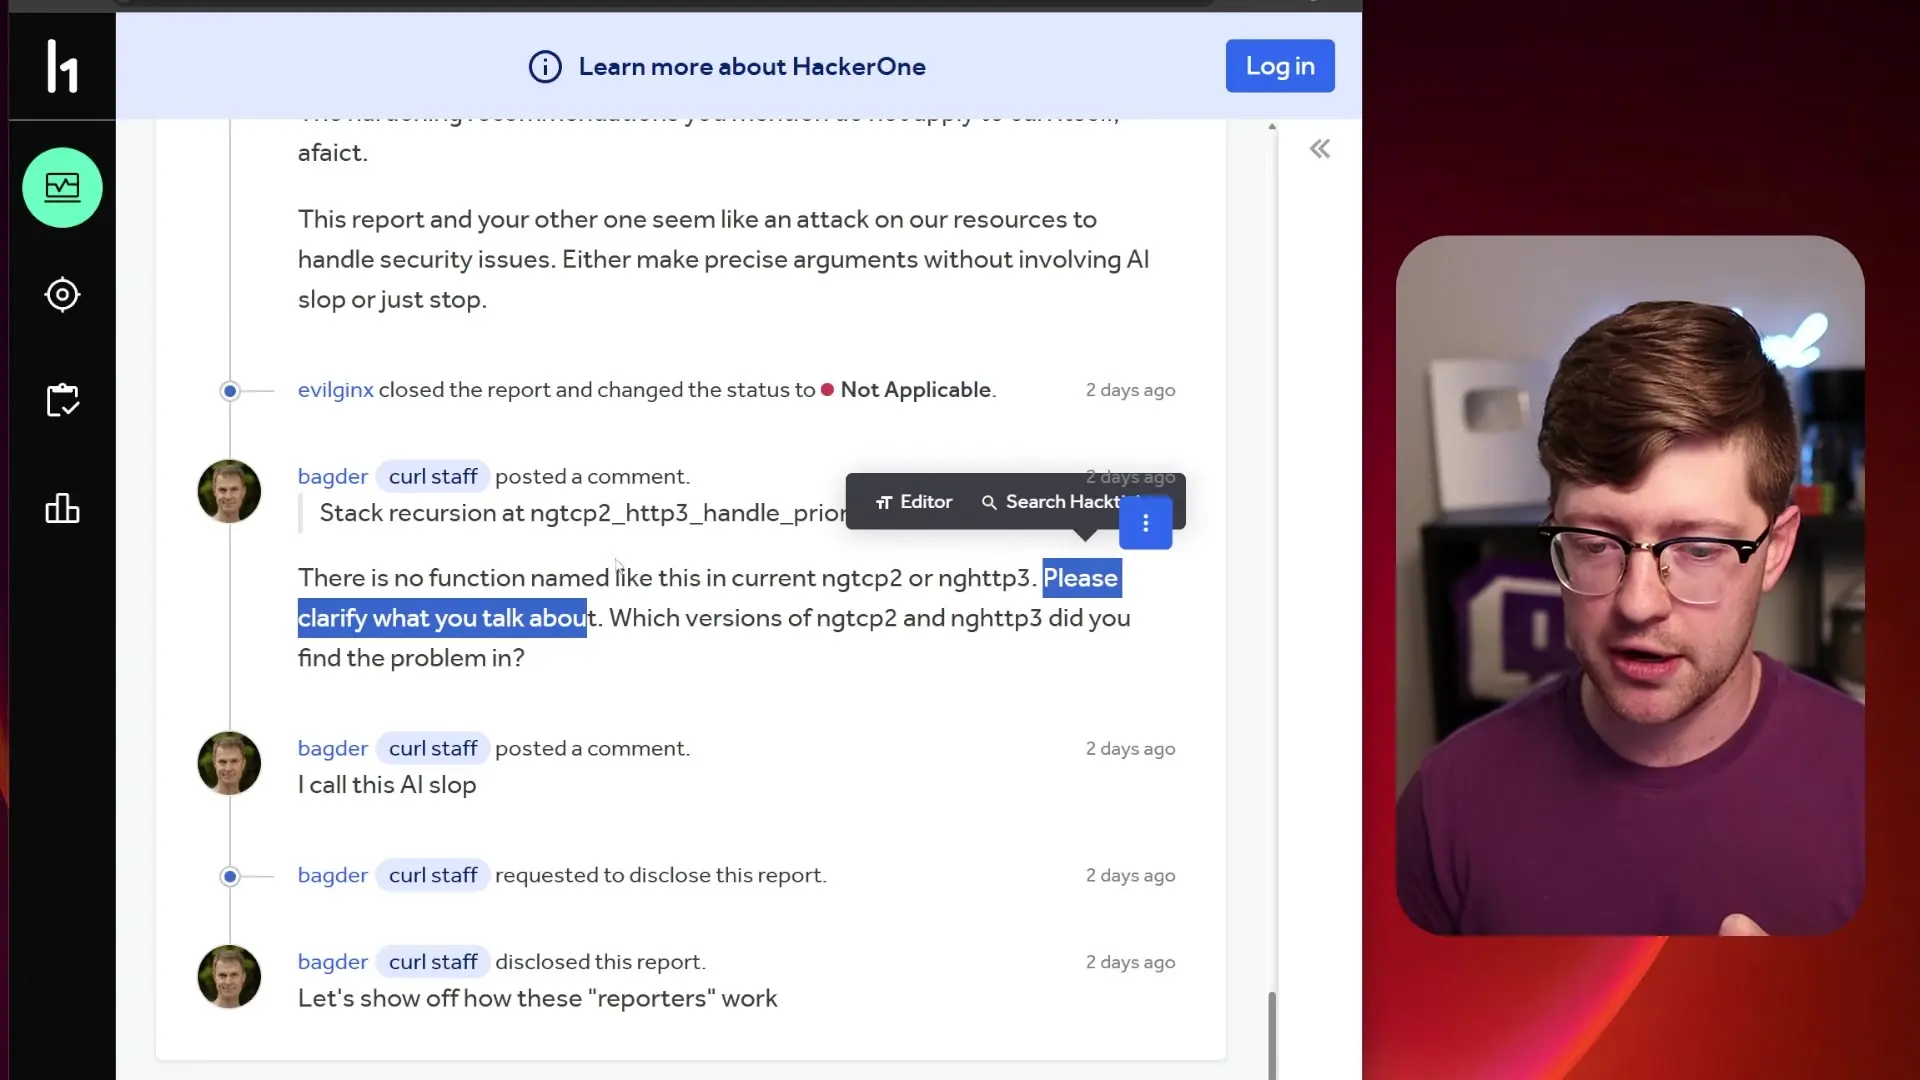
Task: Click bagder avatar beside 'I call this AI slop'
Action: tap(229, 763)
